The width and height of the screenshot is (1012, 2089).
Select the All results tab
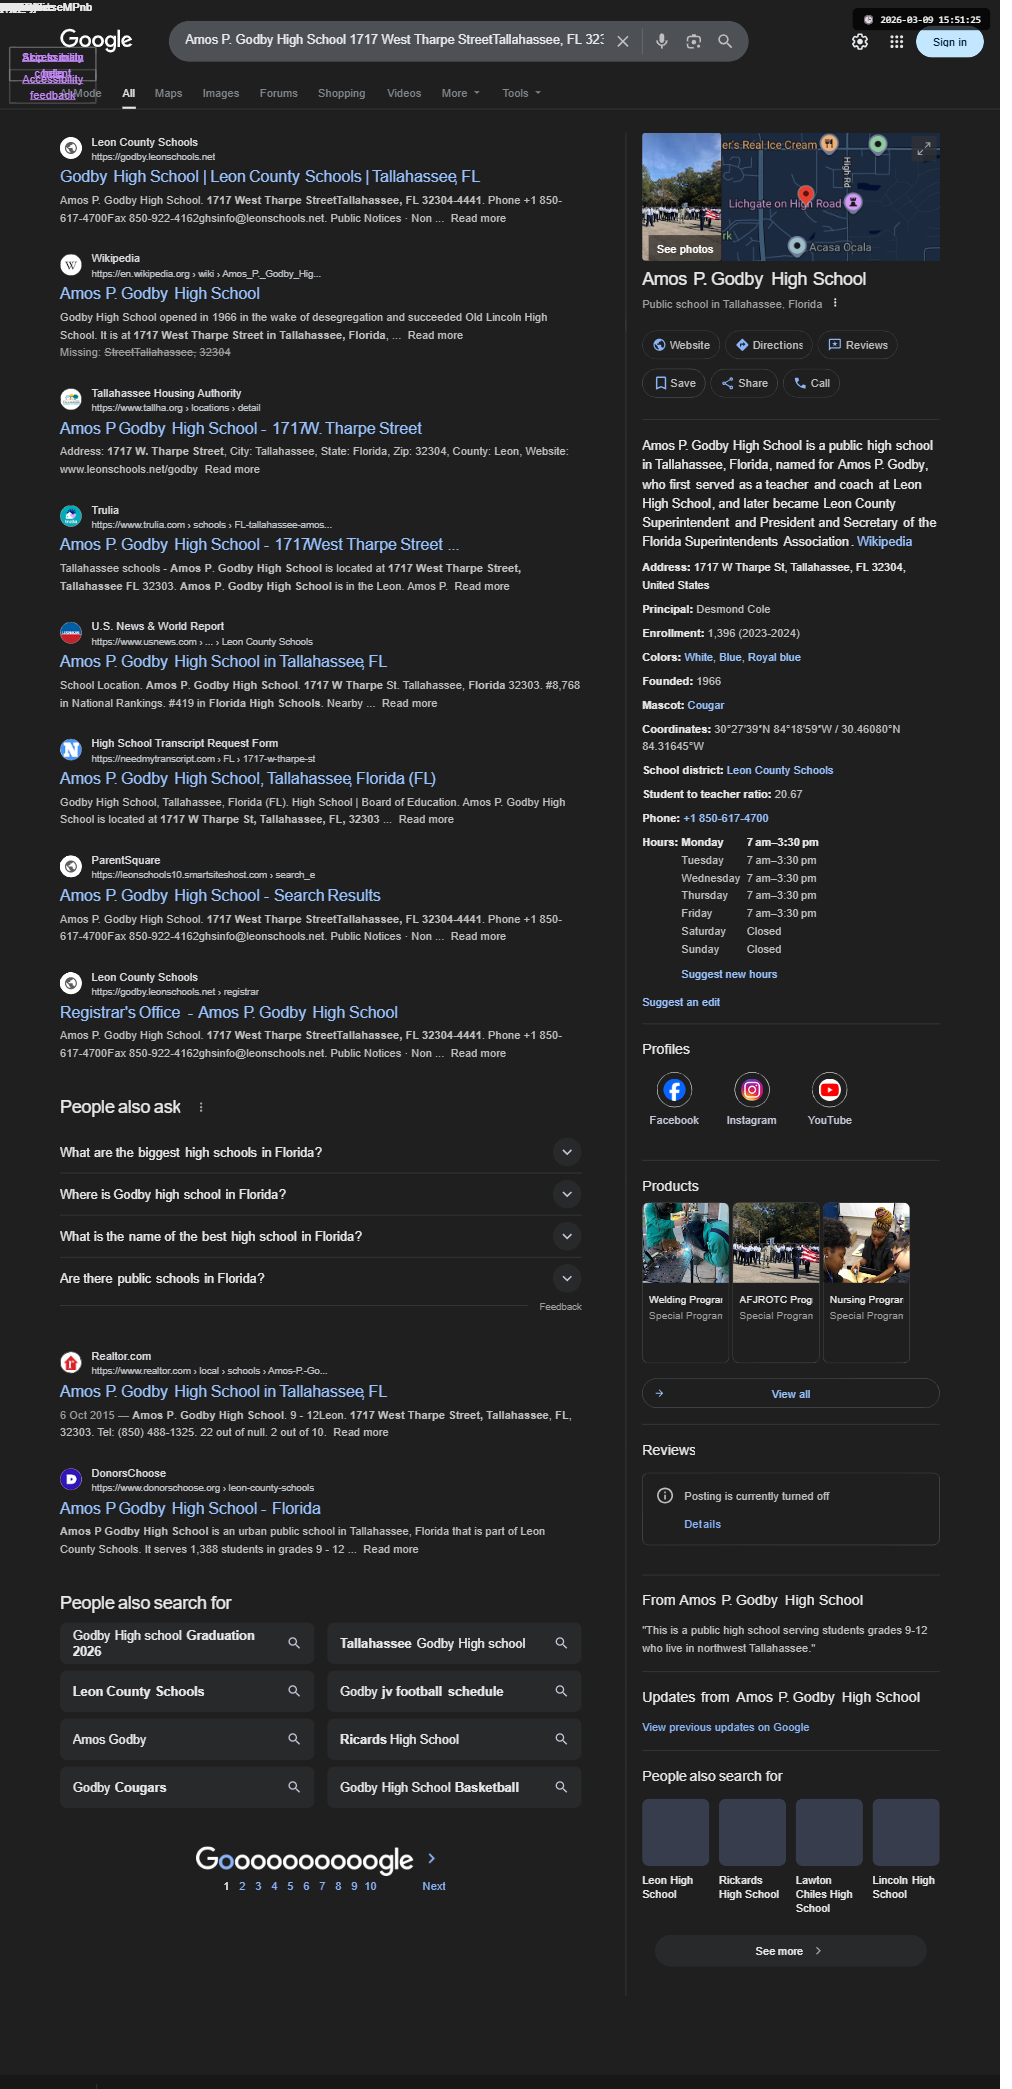(x=129, y=93)
